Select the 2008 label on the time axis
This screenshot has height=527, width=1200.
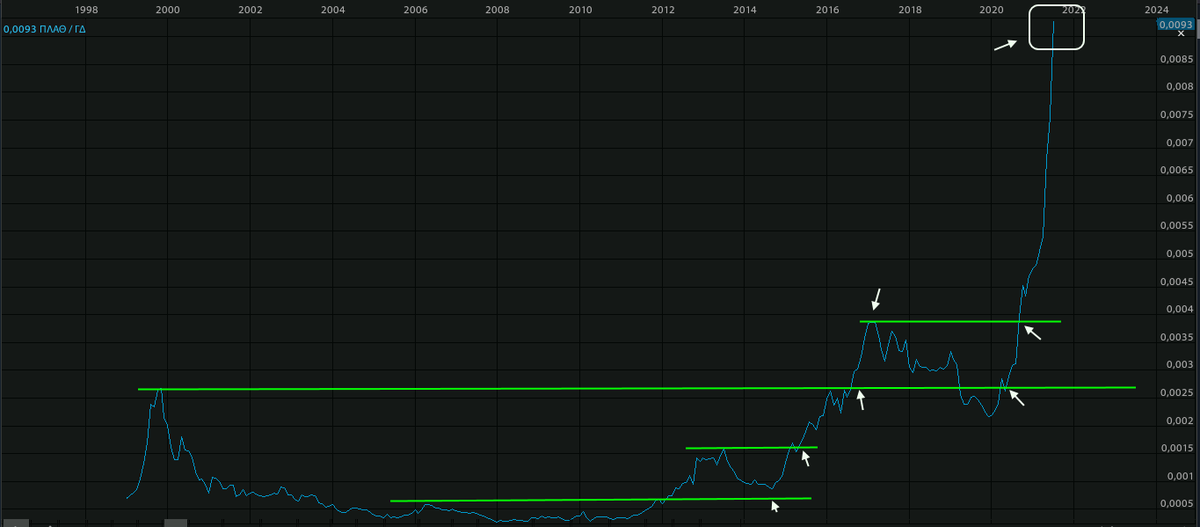pos(497,9)
